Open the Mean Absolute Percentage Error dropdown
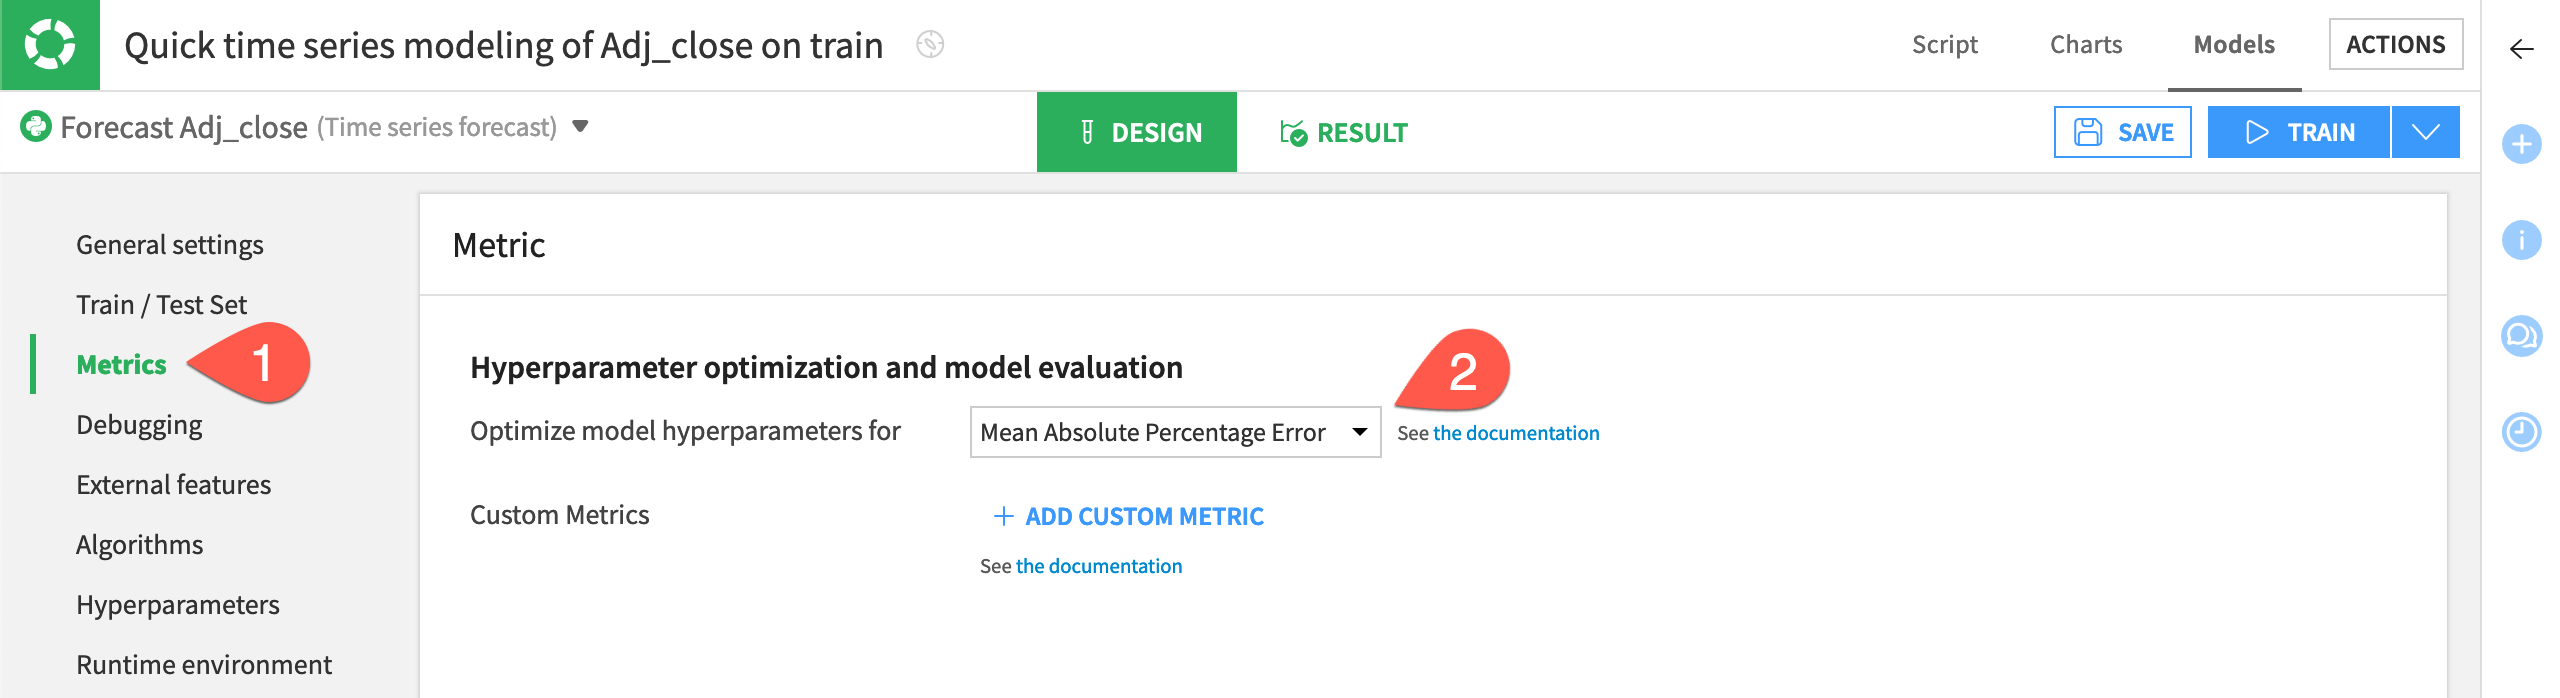2560x698 pixels. pyautogui.click(x=1175, y=432)
